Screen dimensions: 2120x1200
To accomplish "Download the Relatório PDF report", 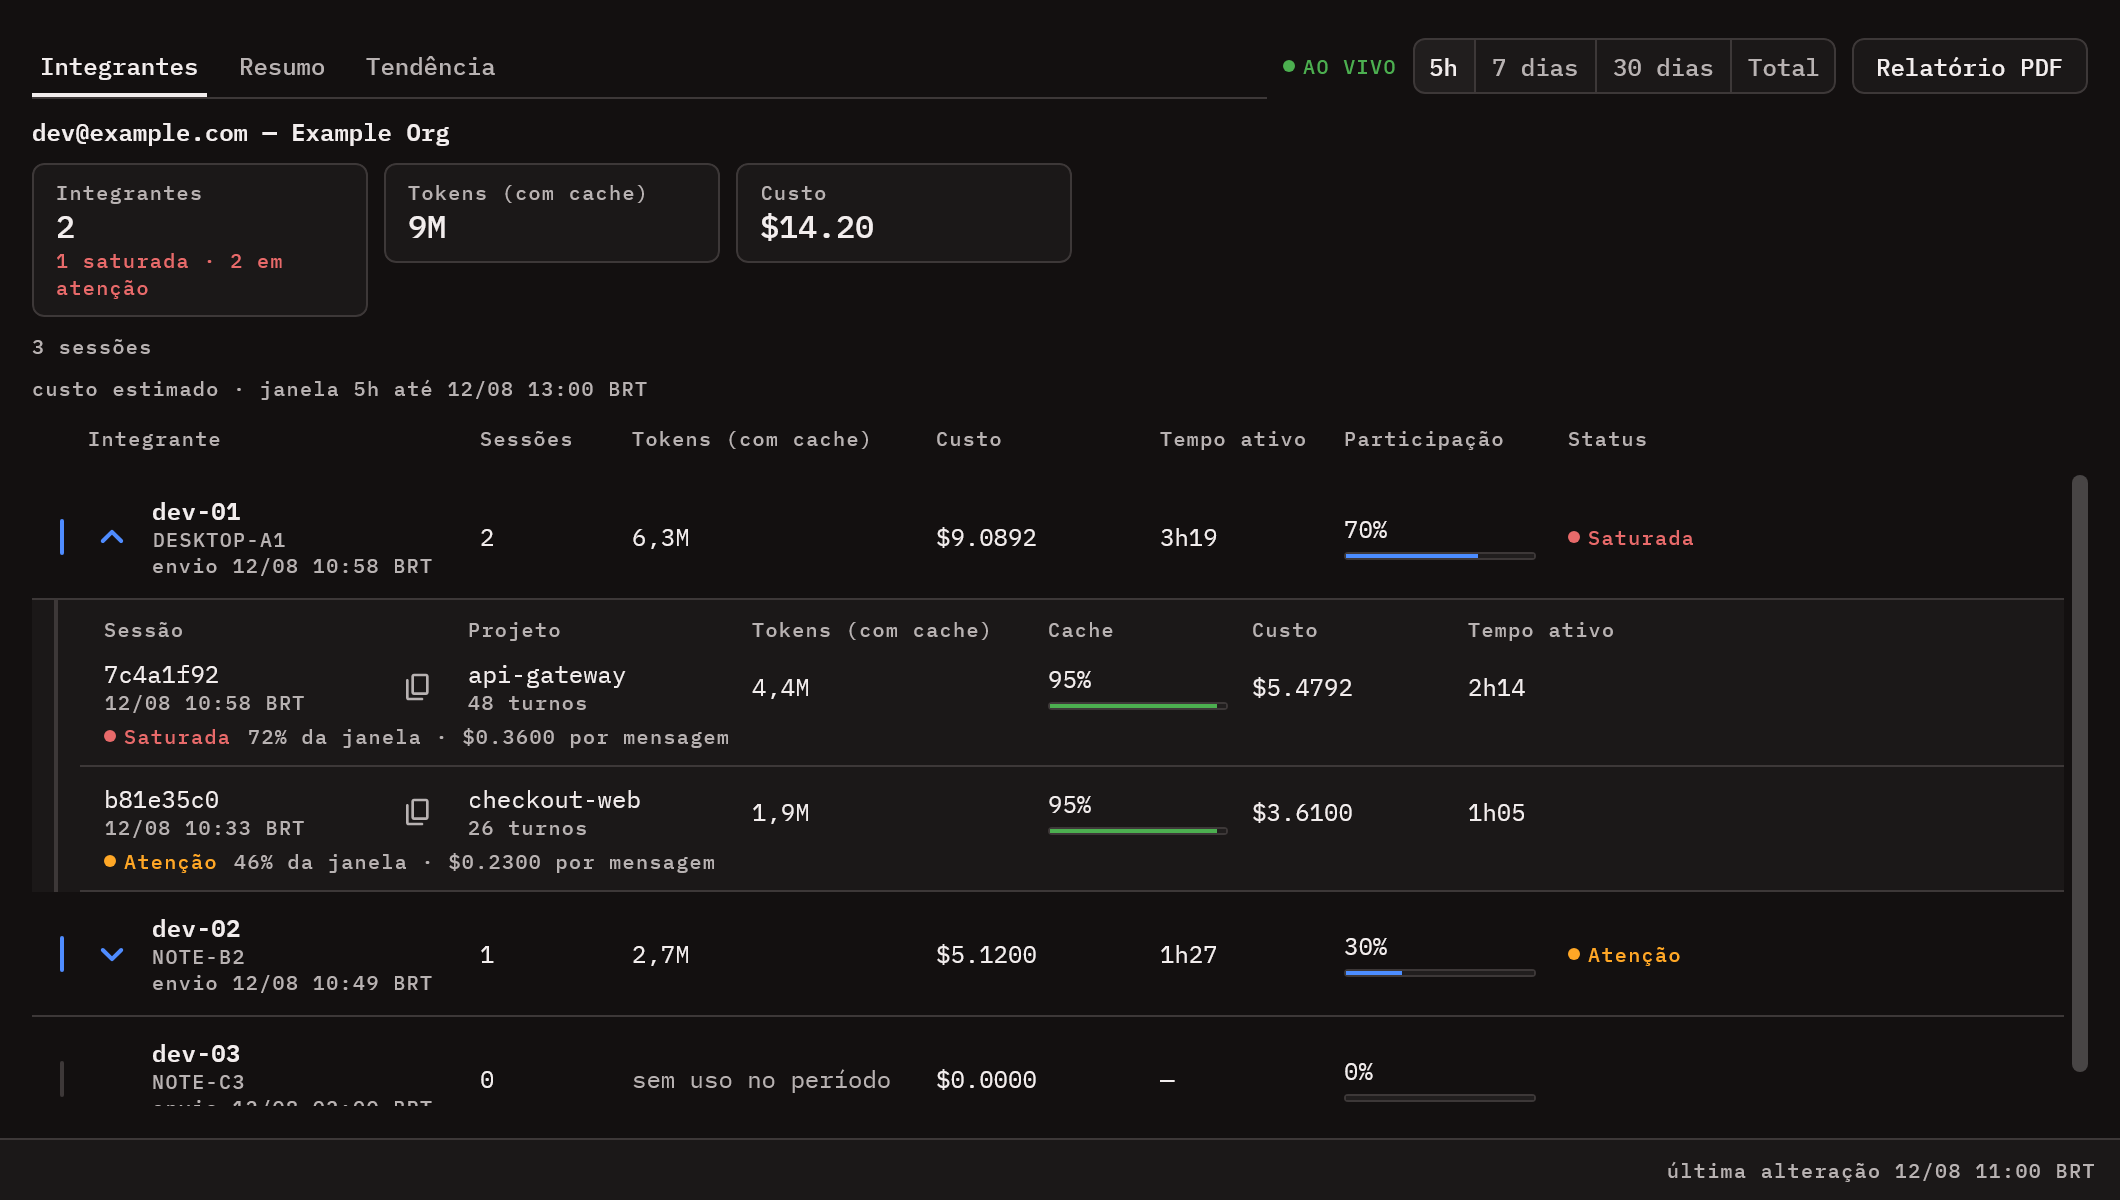I will [x=1969, y=67].
